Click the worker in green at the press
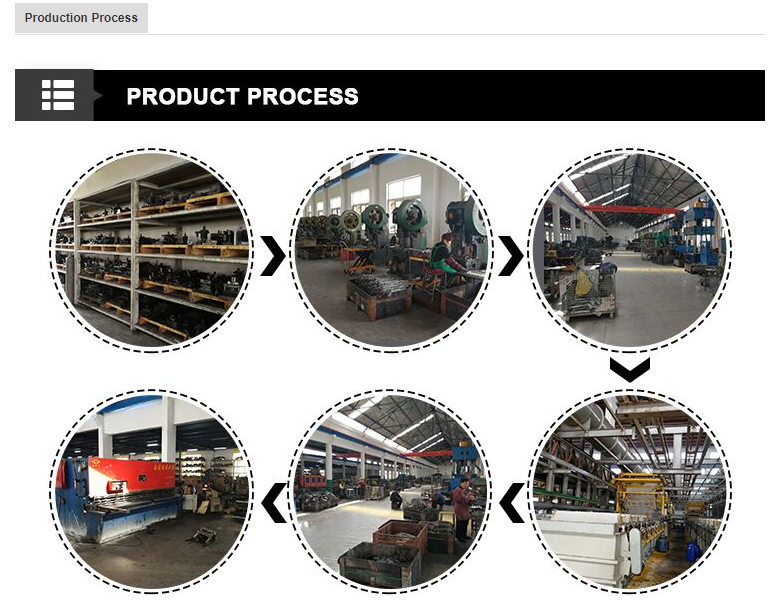The image size is (776, 613). click(445, 255)
